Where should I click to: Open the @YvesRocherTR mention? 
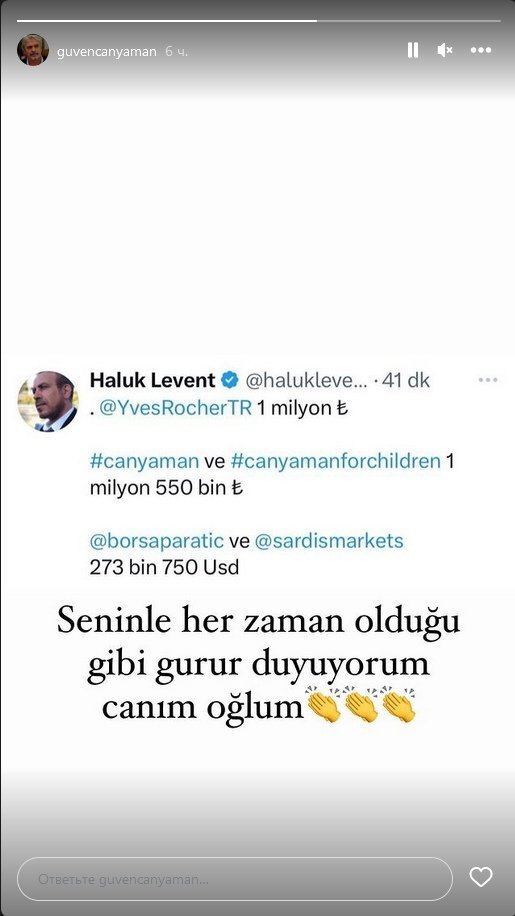[176, 408]
